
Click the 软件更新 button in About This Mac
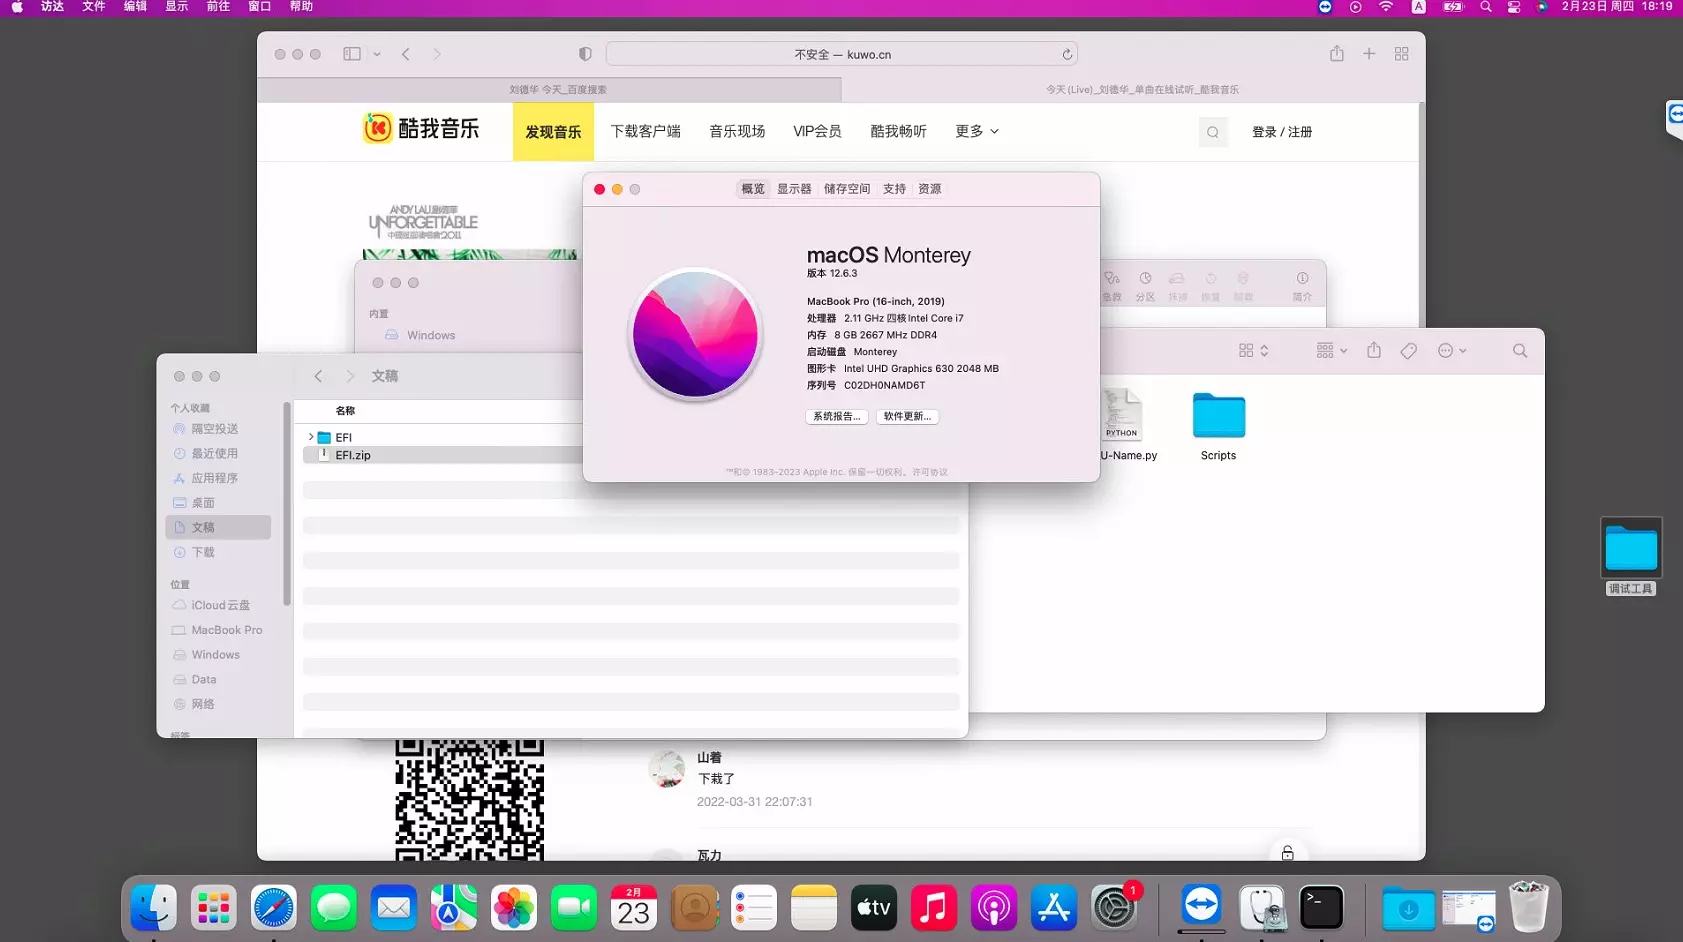906,416
